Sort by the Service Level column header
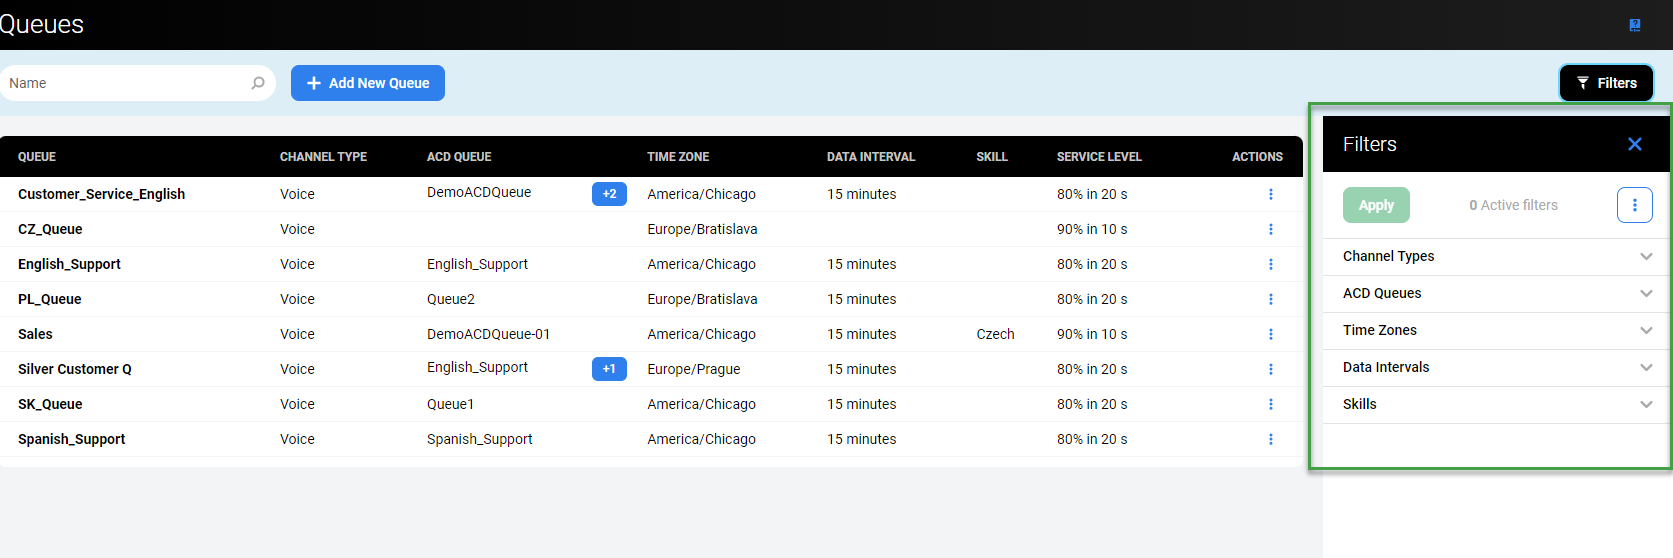1673x558 pixels. coord(1099,157)
